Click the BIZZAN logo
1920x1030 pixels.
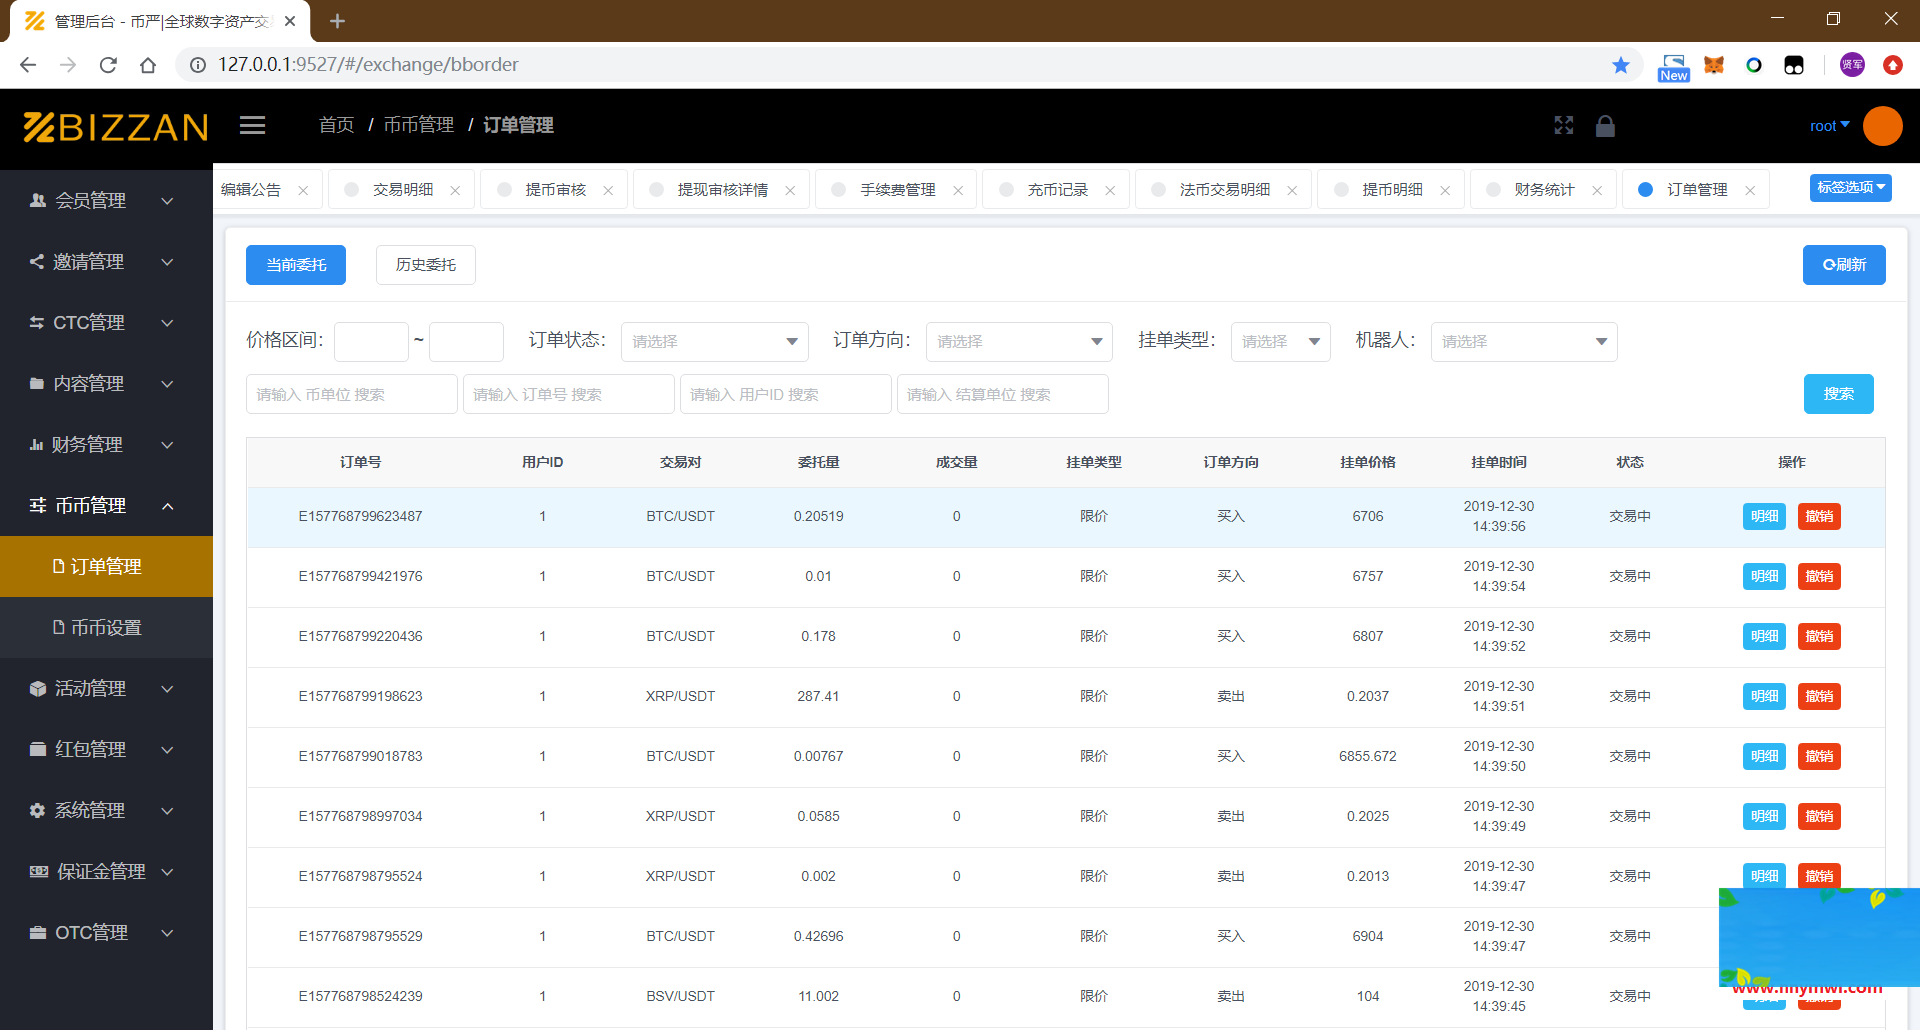point(116,127)
